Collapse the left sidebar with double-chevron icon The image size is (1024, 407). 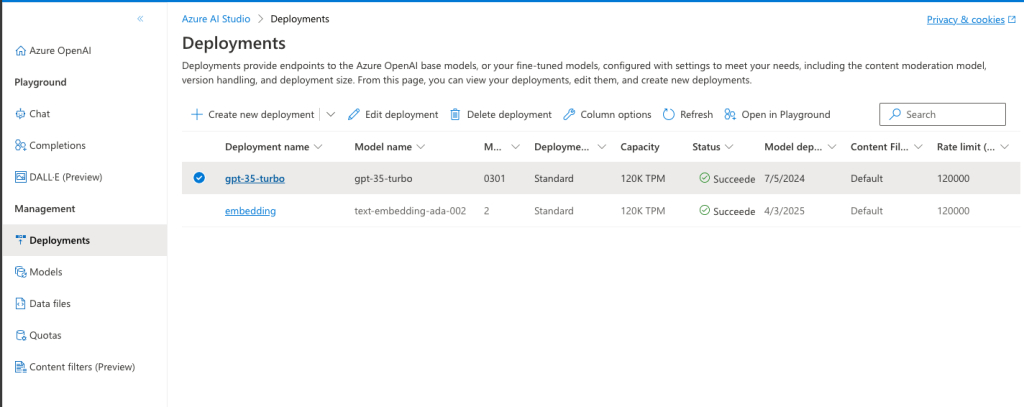point(141,19)
